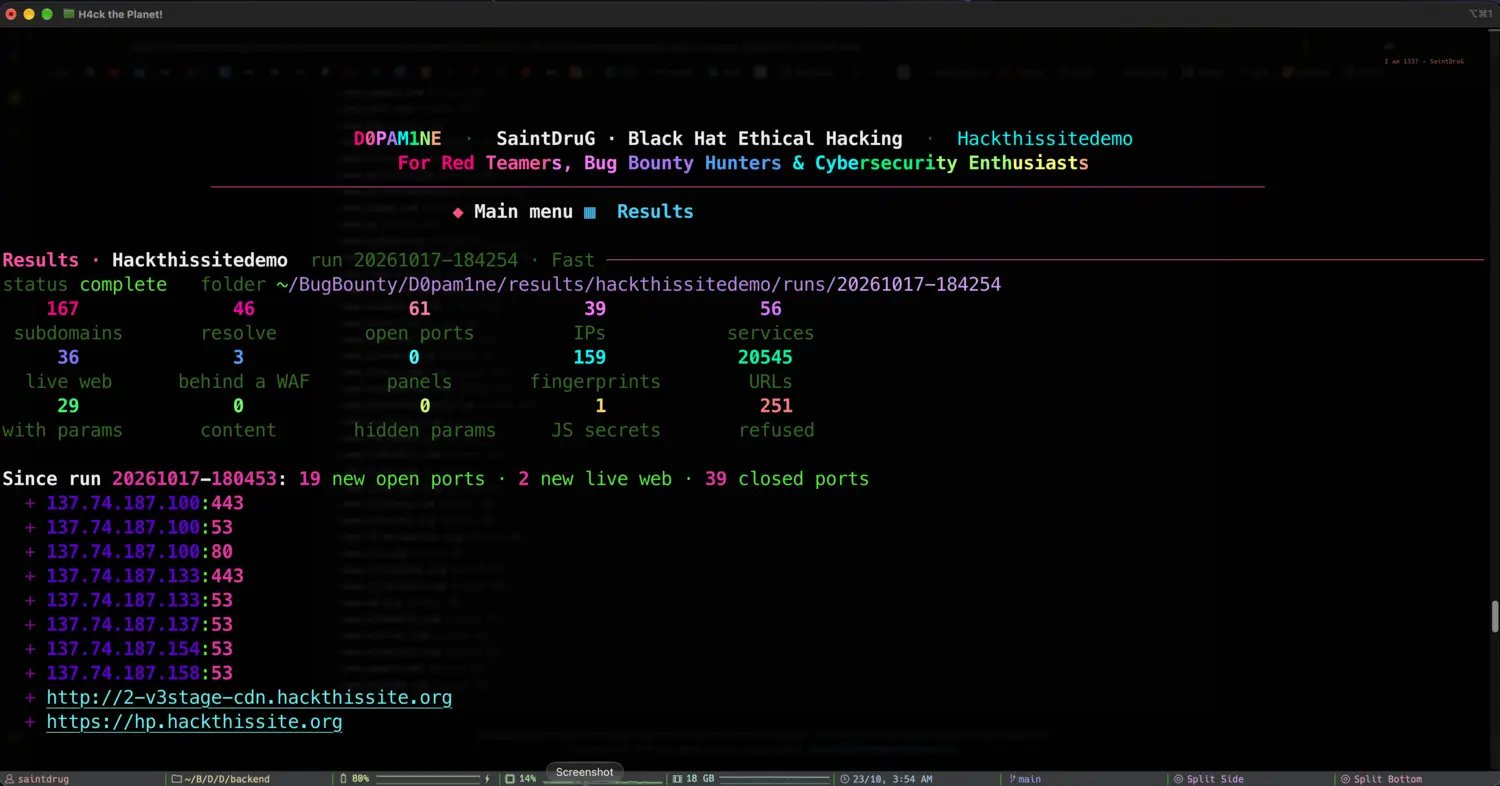Click the 46 resolve count

(243, 309)
